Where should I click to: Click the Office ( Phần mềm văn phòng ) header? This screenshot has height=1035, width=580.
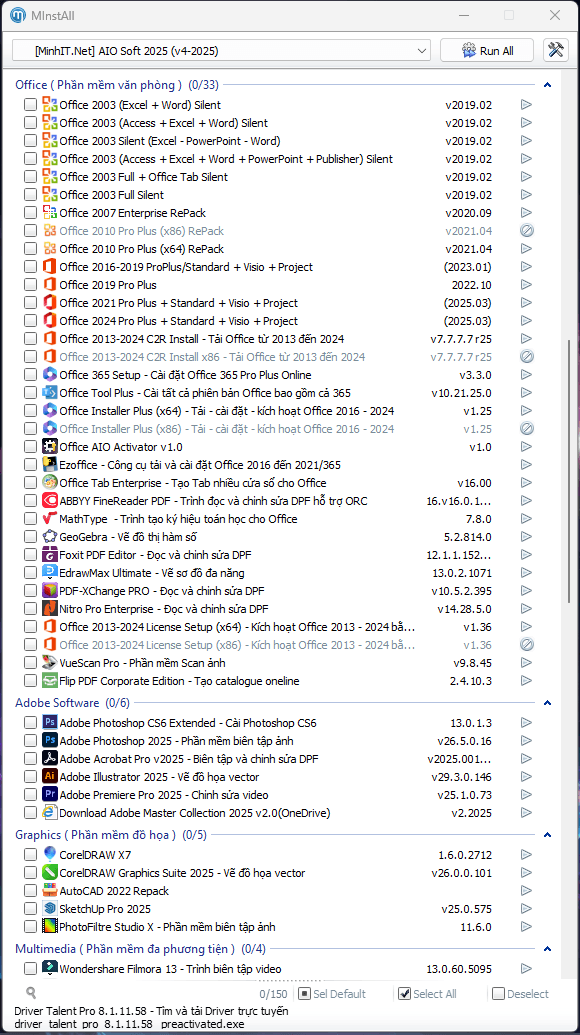coord(117,84)
